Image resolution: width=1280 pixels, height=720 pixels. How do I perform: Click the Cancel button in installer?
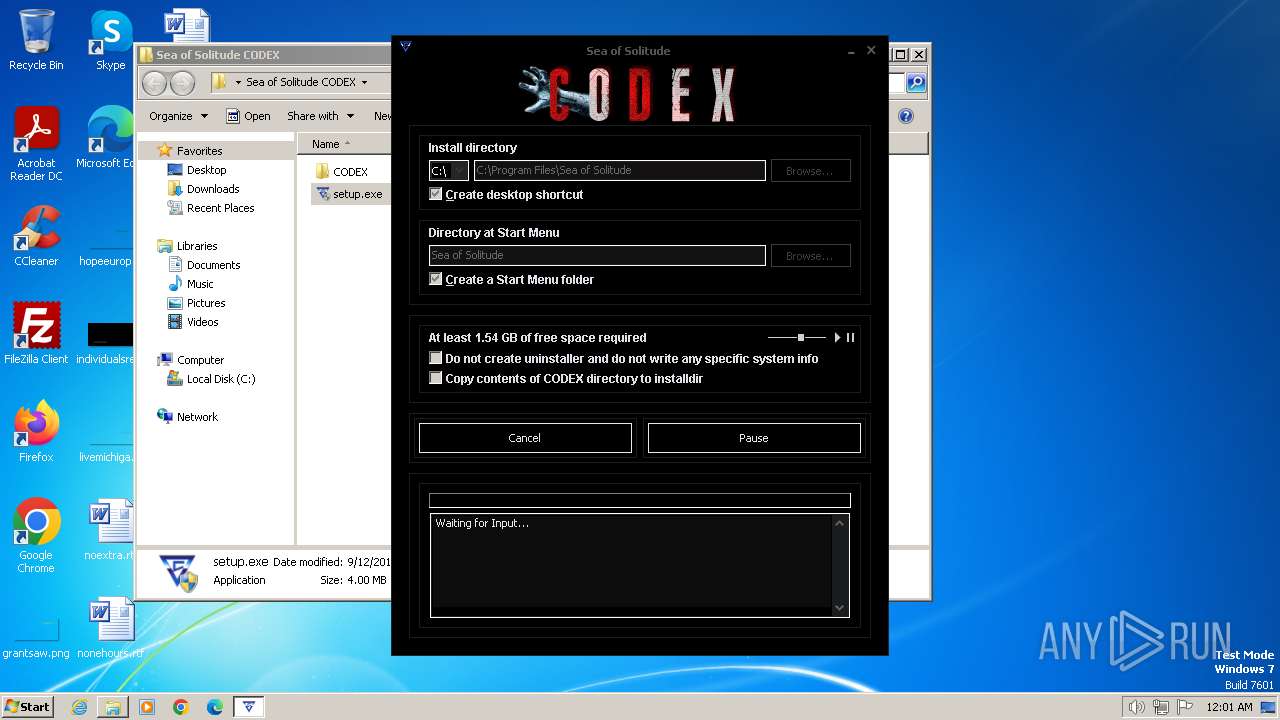pos(525,438)
